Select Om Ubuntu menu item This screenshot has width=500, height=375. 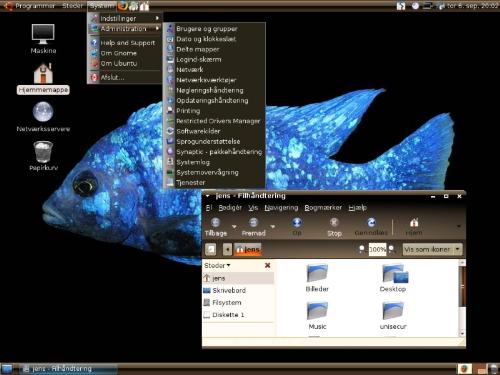(x=125, y=63)
